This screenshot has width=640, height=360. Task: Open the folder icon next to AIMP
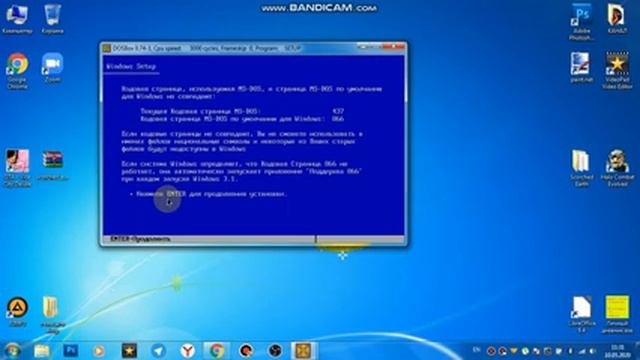pos(53,314)
